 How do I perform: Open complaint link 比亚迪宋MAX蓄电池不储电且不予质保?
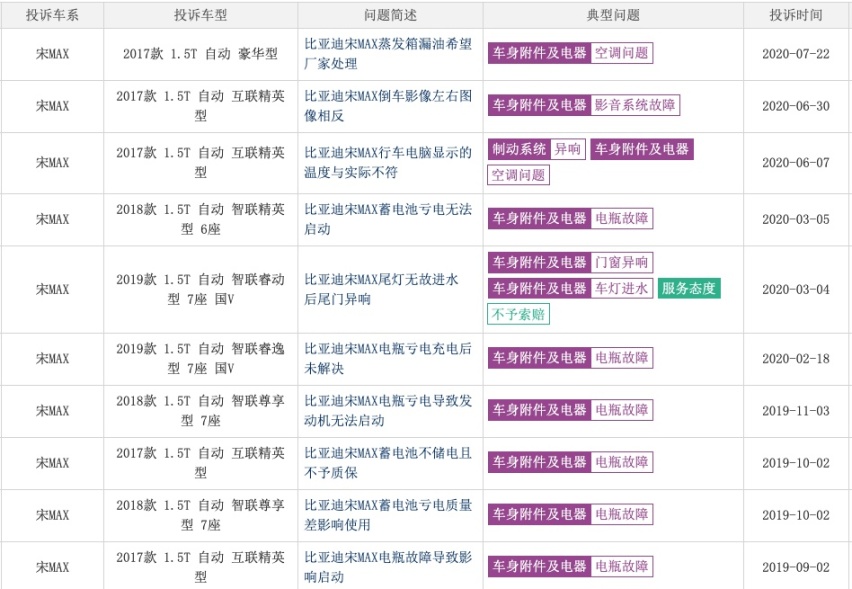point(387,462)
